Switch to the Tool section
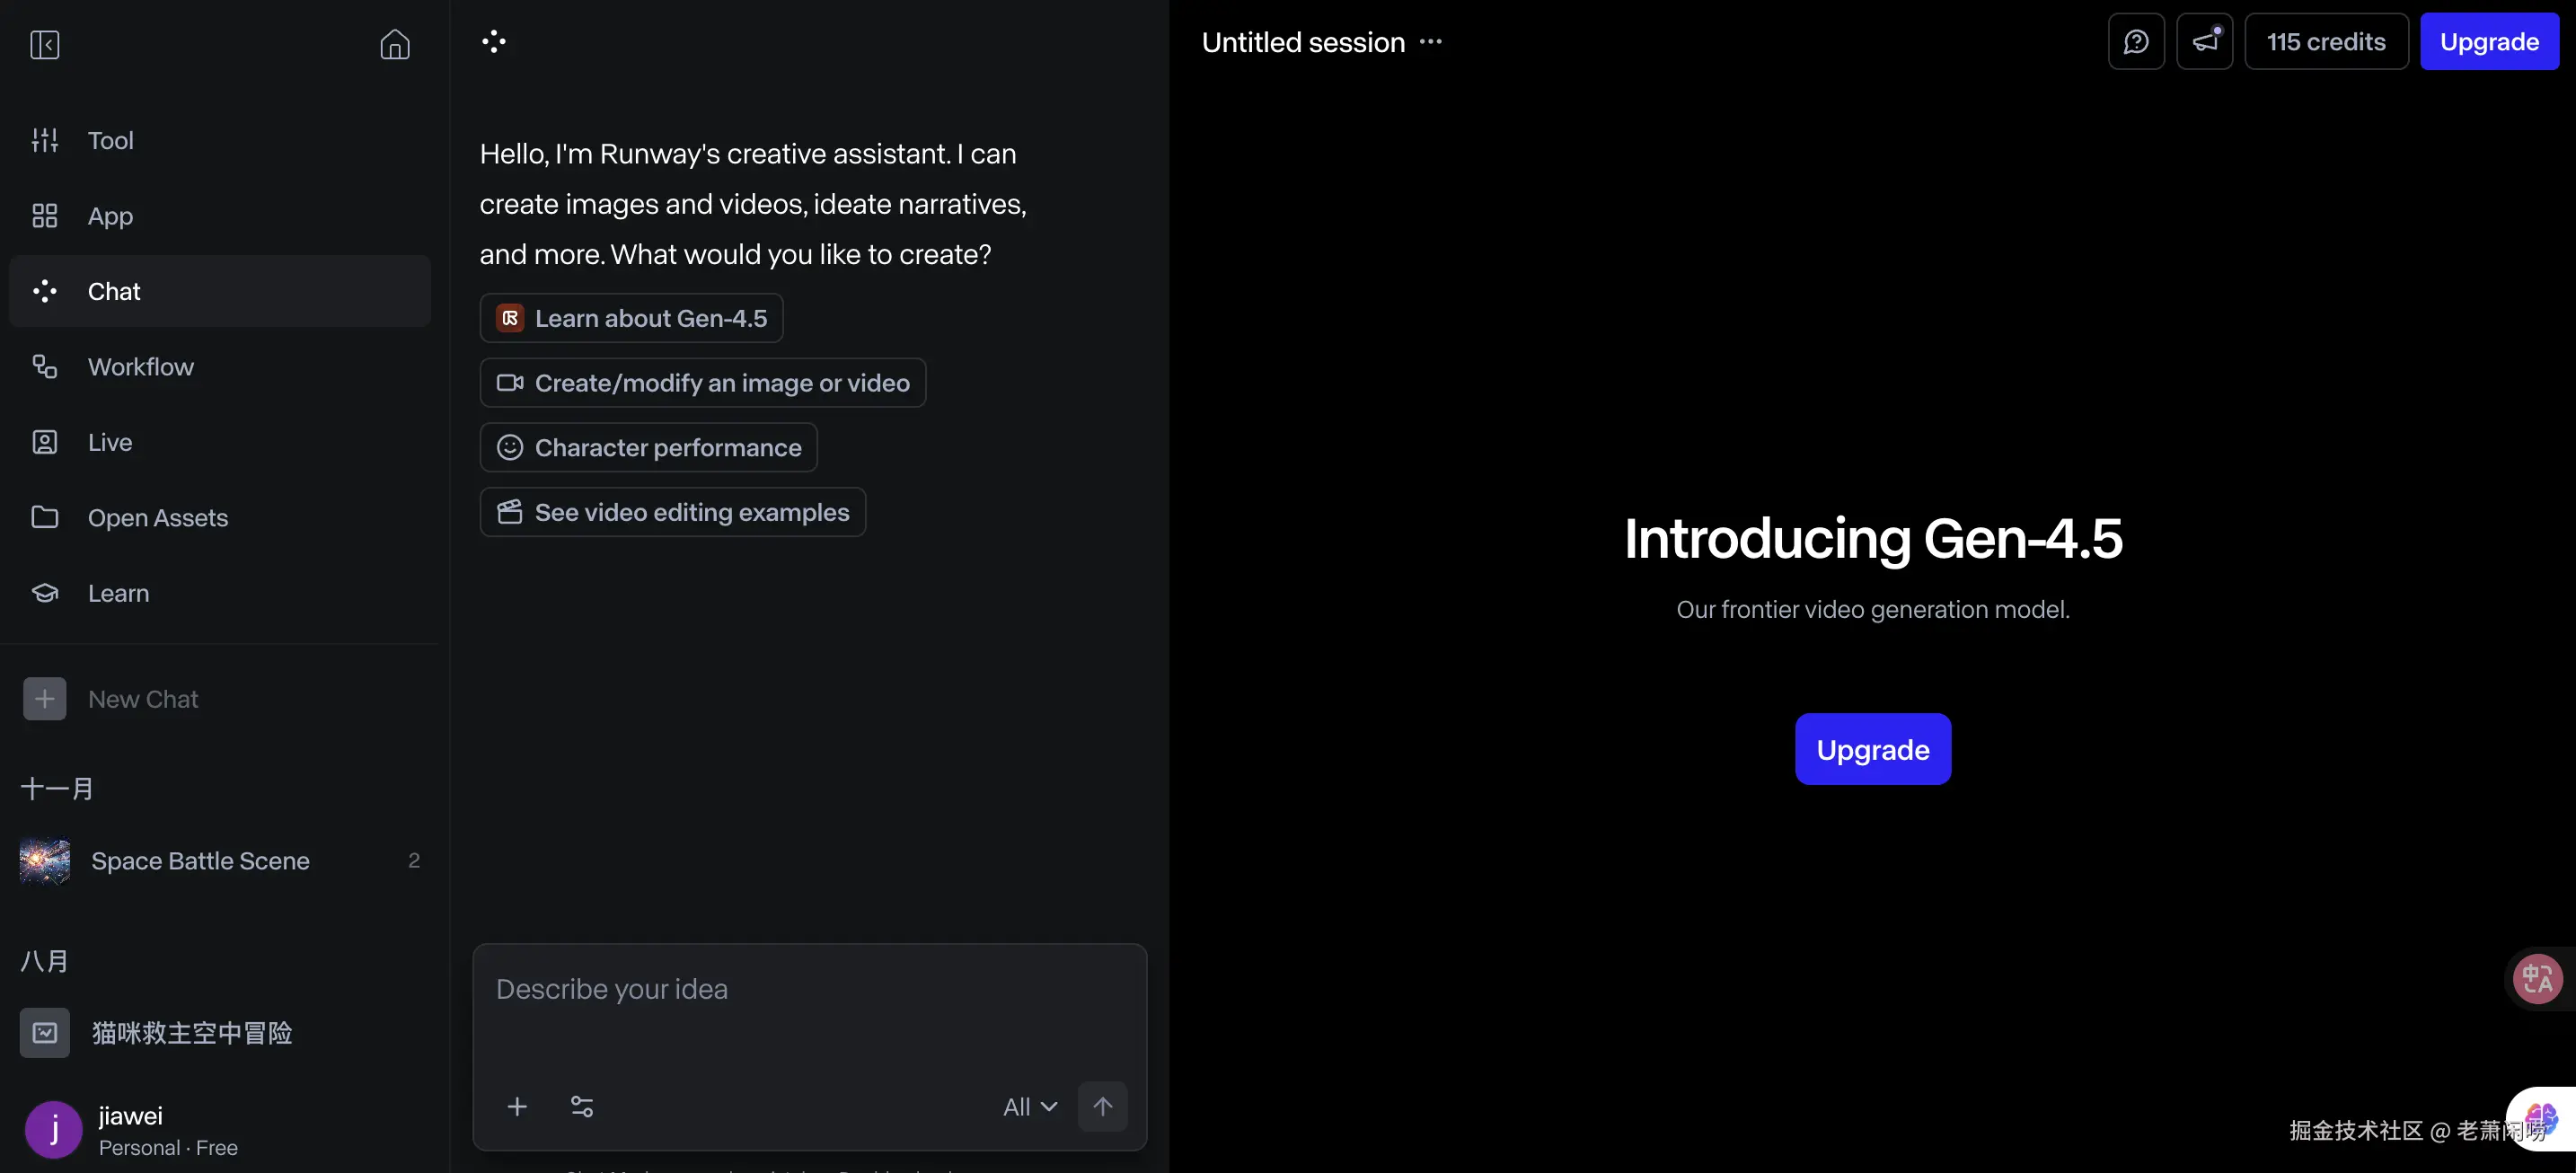 pyautogui.click(x=110, y=140)
